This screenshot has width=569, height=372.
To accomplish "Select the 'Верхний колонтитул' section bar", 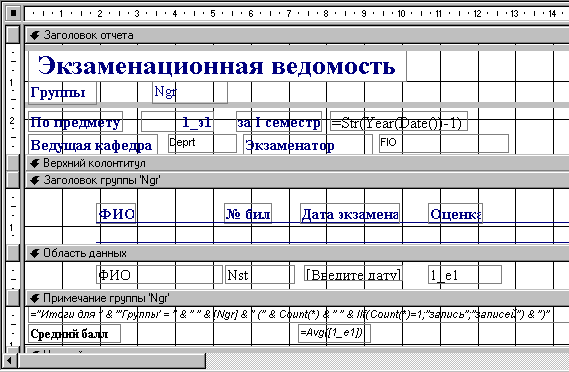I will [297, 163].
